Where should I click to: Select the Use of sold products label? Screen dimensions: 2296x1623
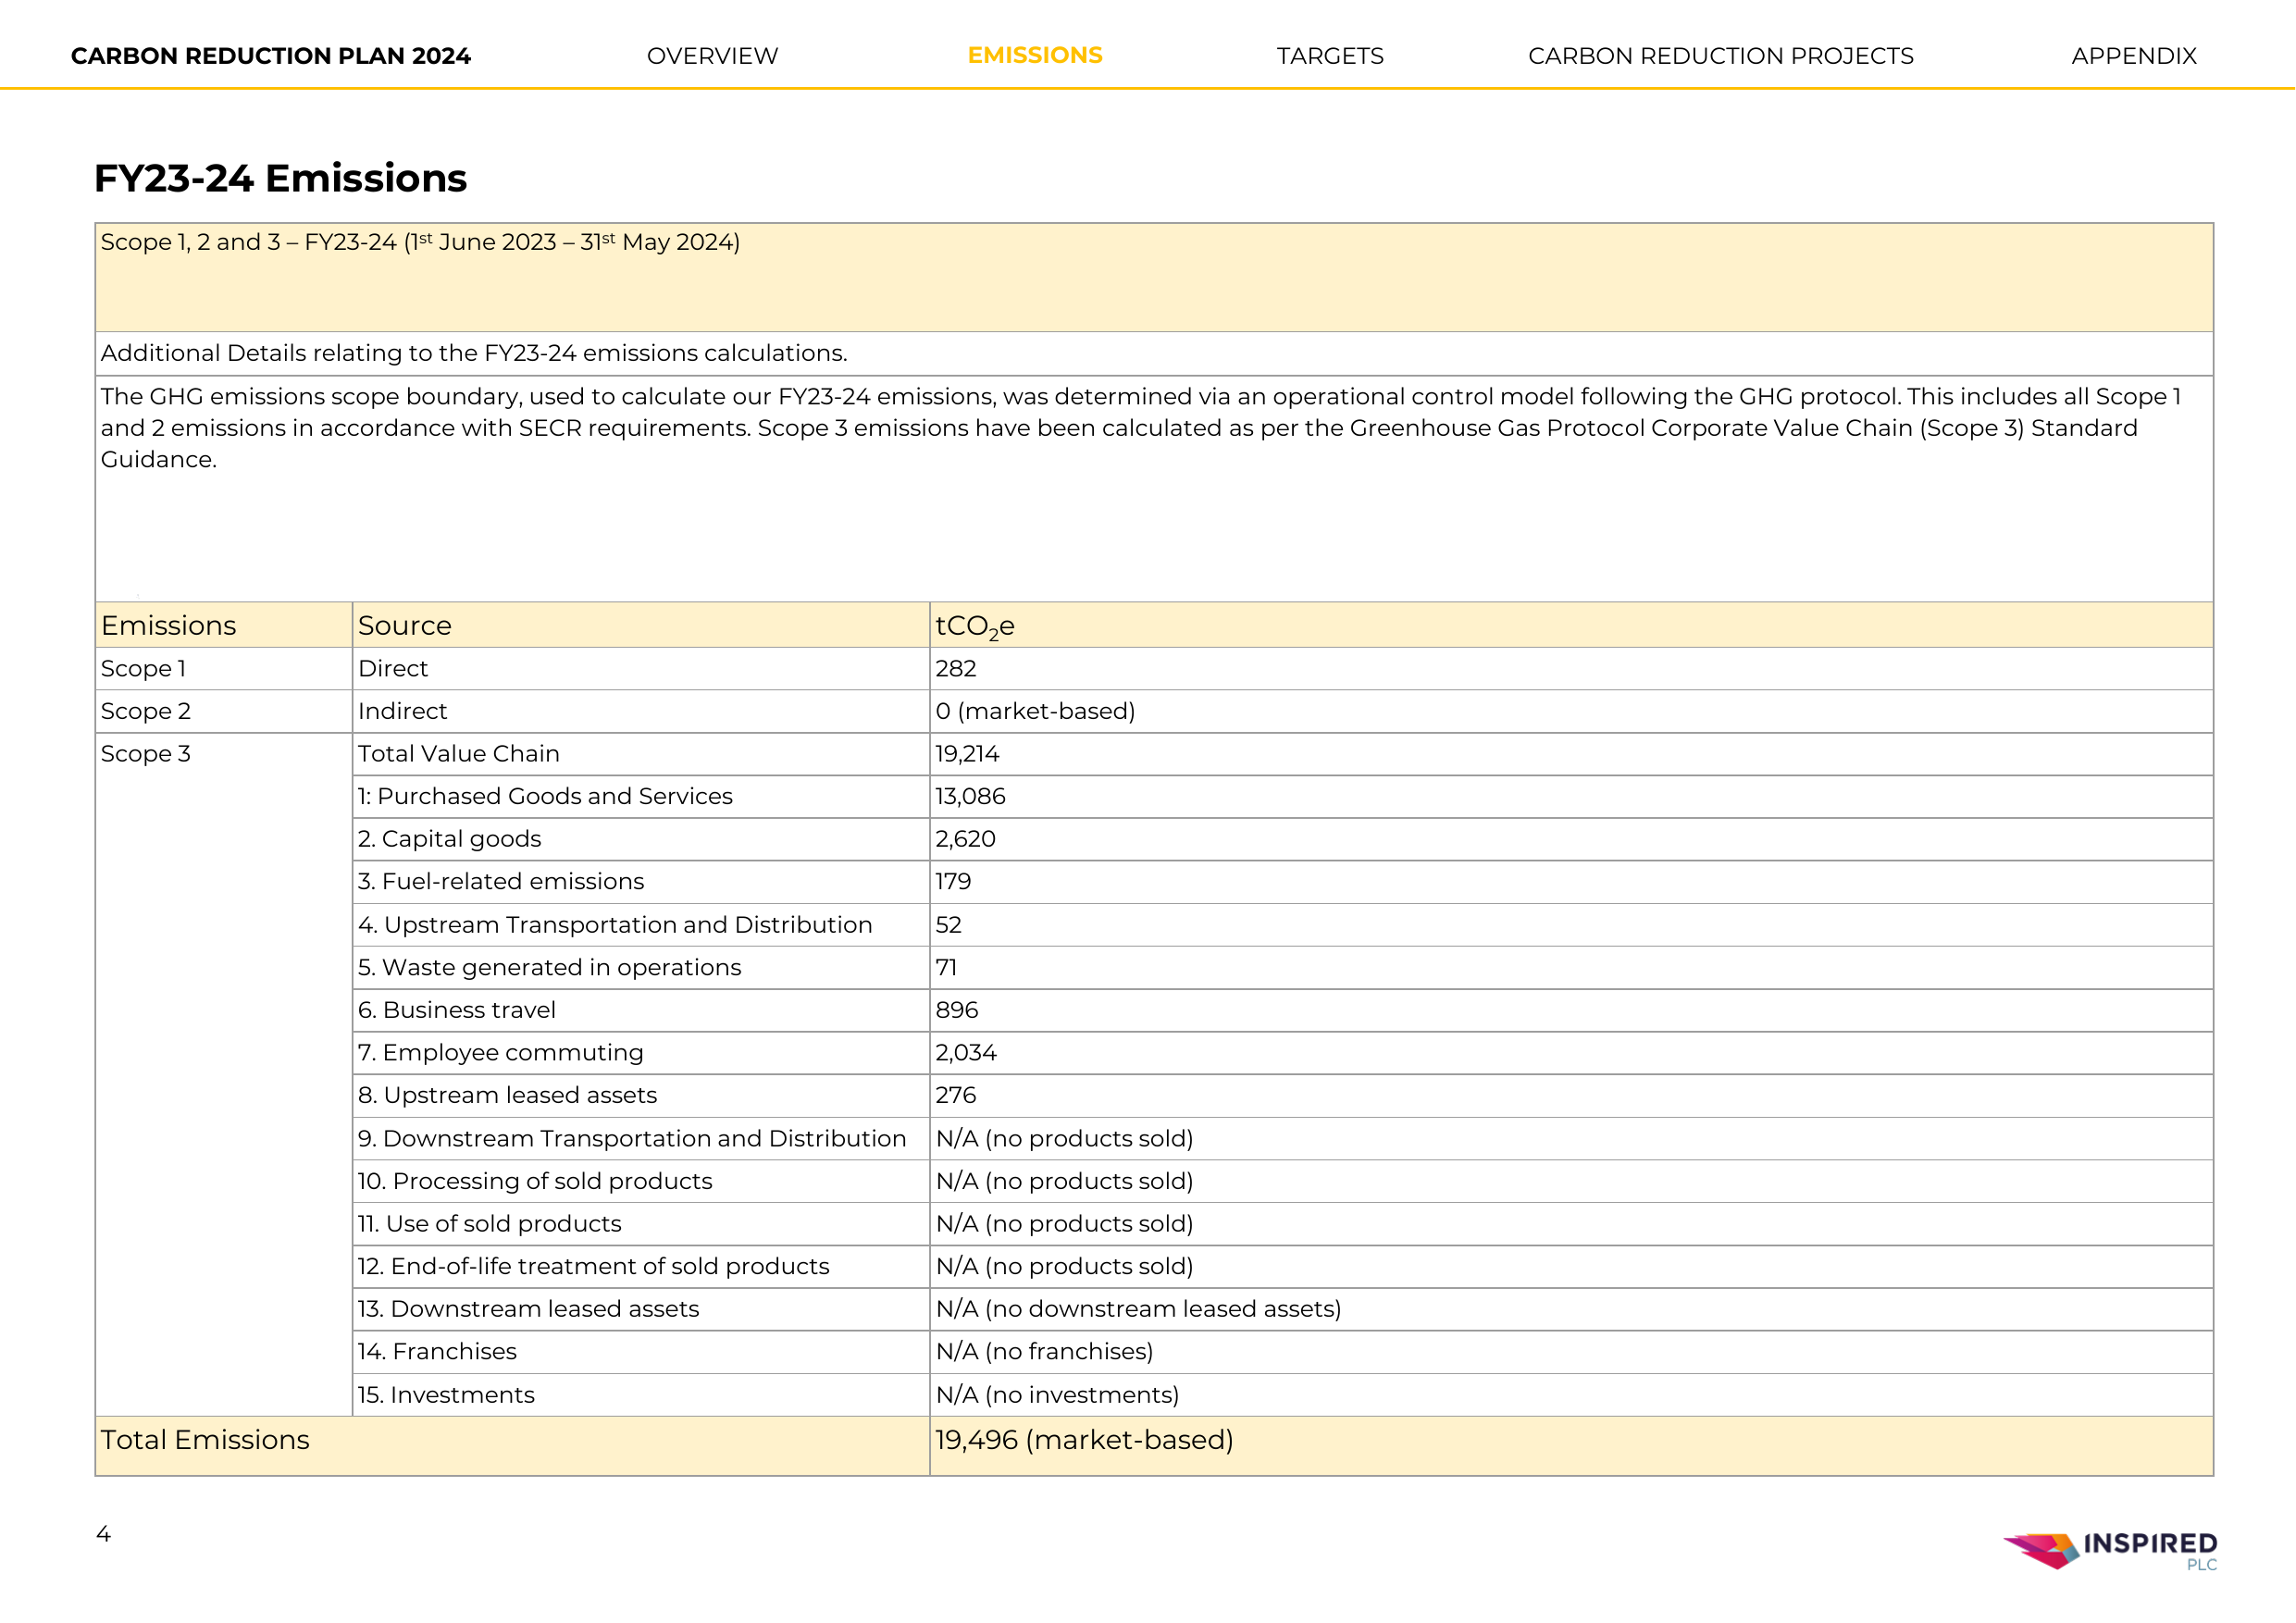(x=490, y=1224)
